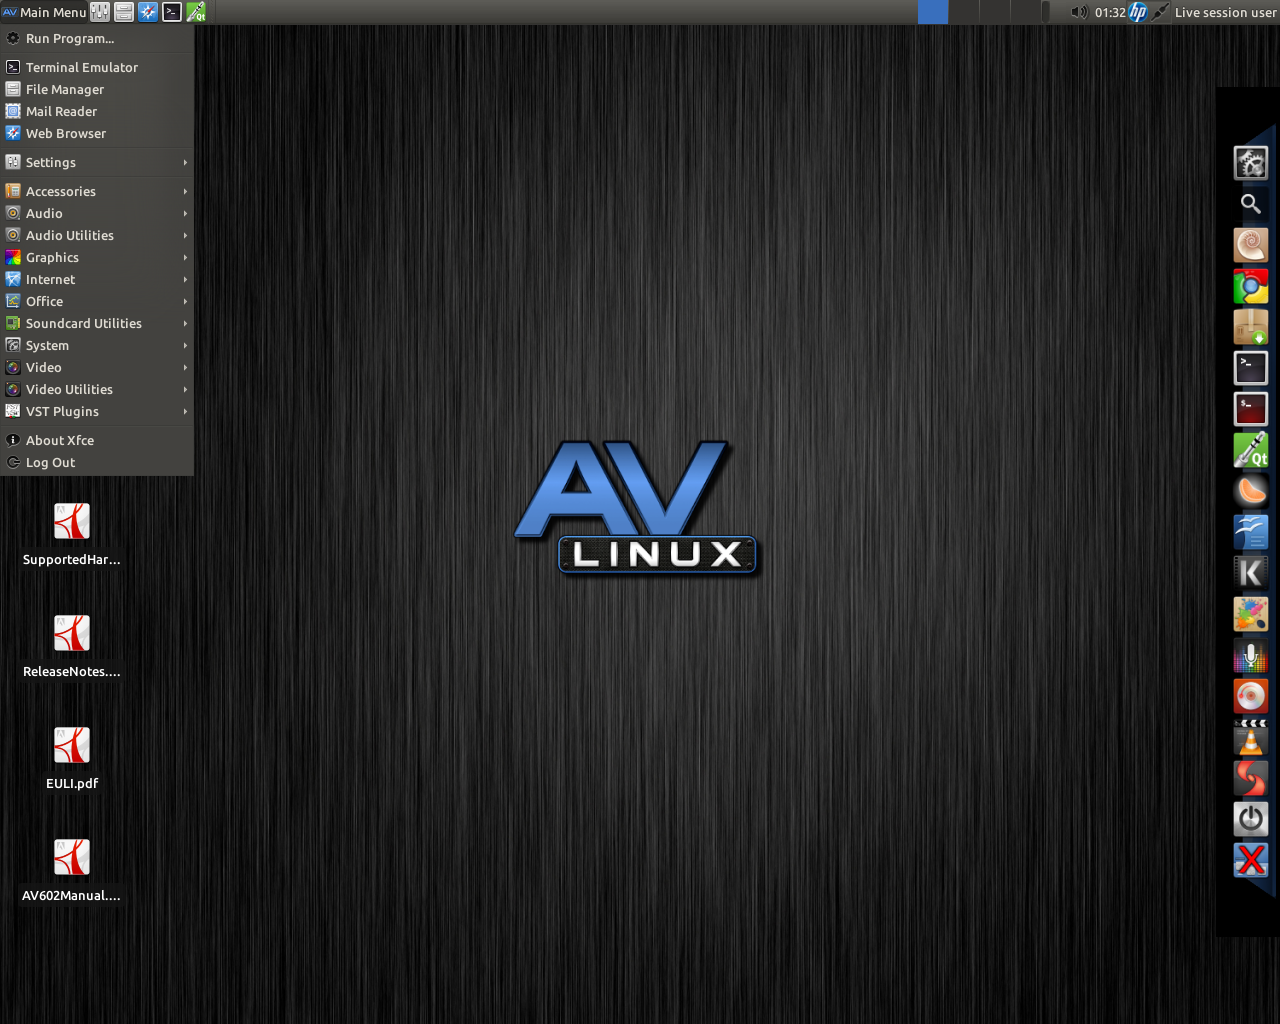Open the Video category in the menu
This screenshot has height=1024, width=1280.
97,367
